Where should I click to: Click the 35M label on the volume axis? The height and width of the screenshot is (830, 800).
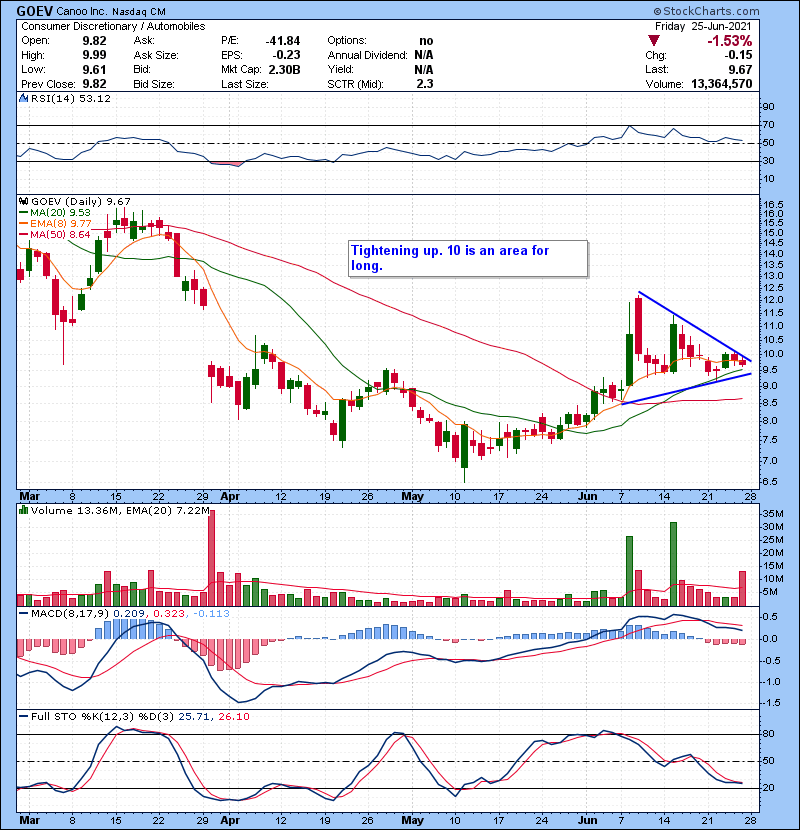[x=772, y=513]
